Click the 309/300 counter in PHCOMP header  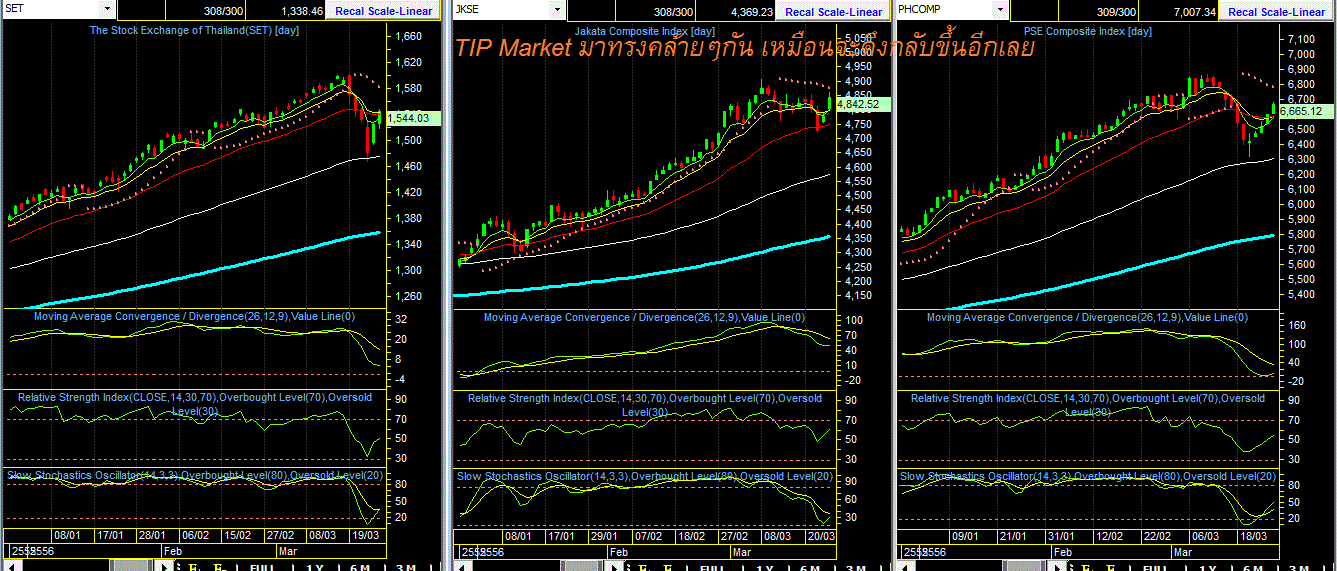(x=1117, y=11)
